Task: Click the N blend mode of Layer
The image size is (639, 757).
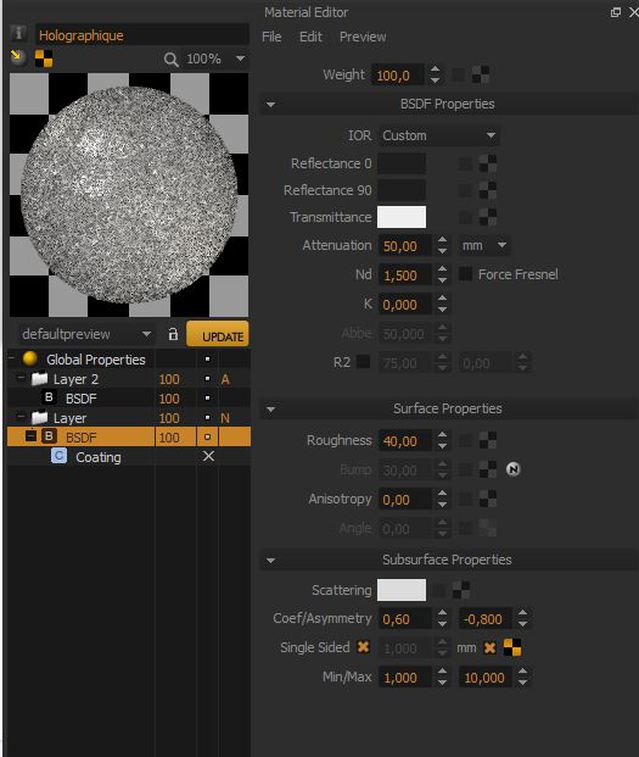Action: [x=225, y=418]
